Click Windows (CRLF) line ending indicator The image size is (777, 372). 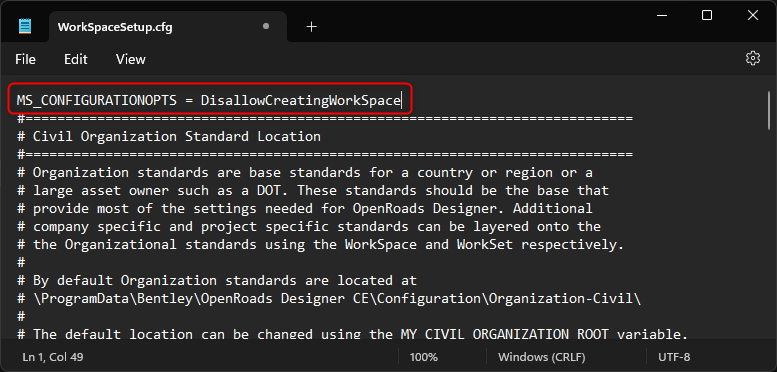click(x=542, y=357)
